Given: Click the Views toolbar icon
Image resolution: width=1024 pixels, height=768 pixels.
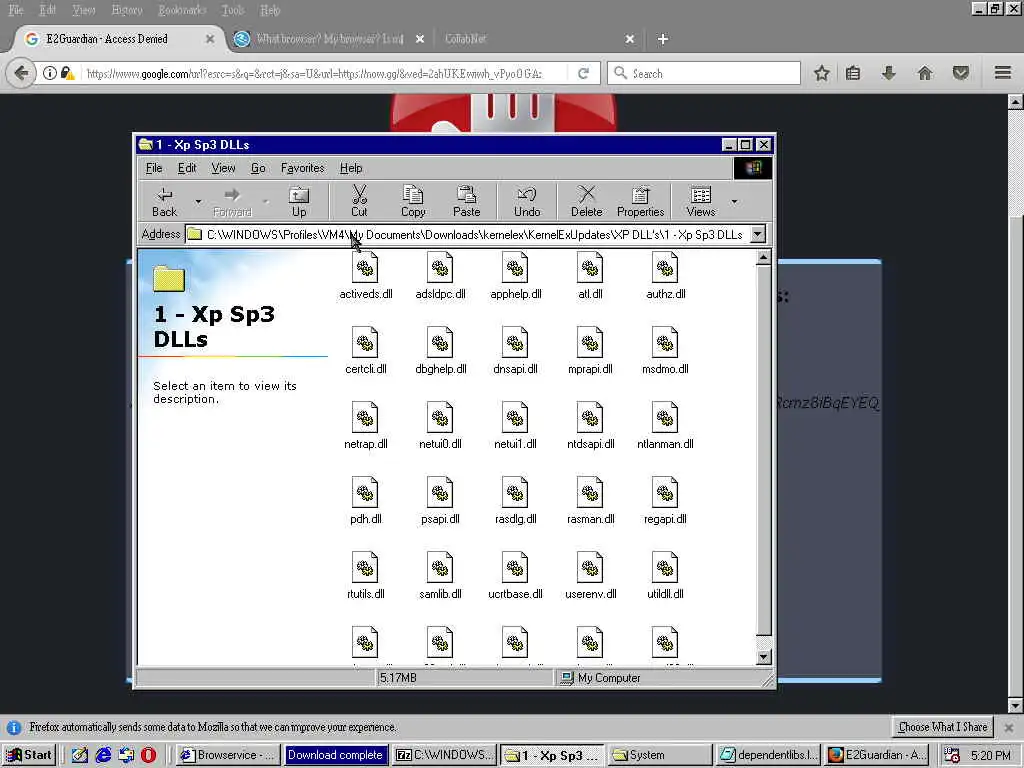Looking at the screenshot, I should (x=701, y=202).
